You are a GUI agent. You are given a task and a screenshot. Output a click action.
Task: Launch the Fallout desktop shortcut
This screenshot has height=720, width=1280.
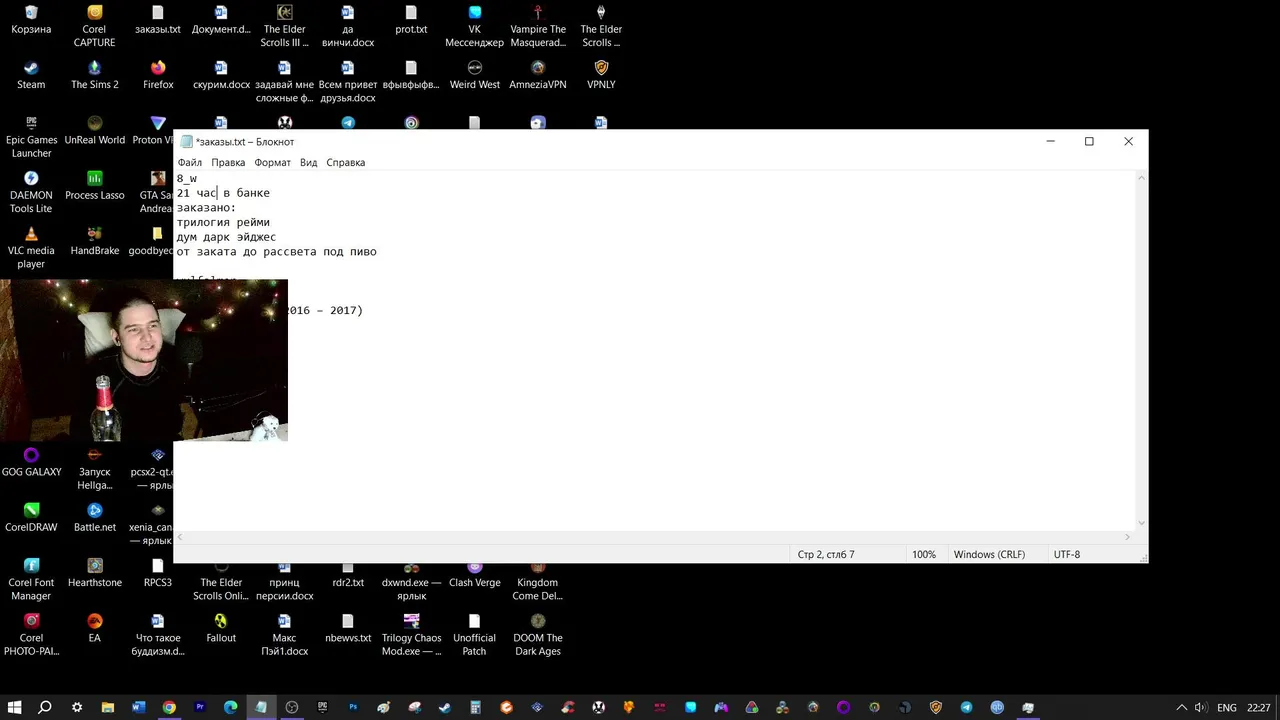[x=221, y=629]
